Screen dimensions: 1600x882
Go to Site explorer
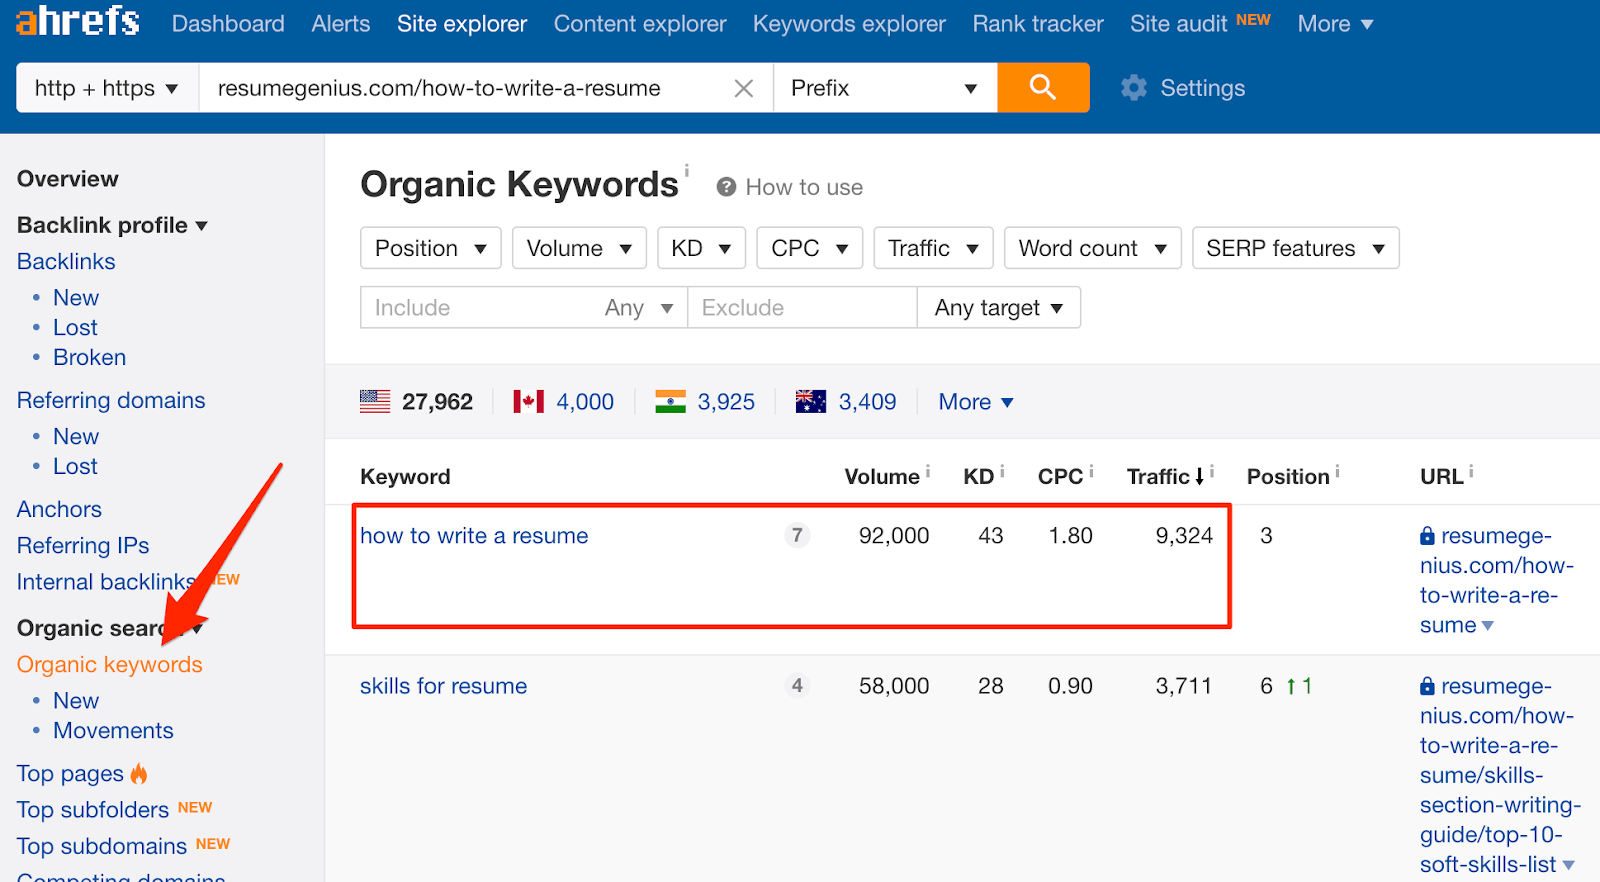tap(462, 23)
